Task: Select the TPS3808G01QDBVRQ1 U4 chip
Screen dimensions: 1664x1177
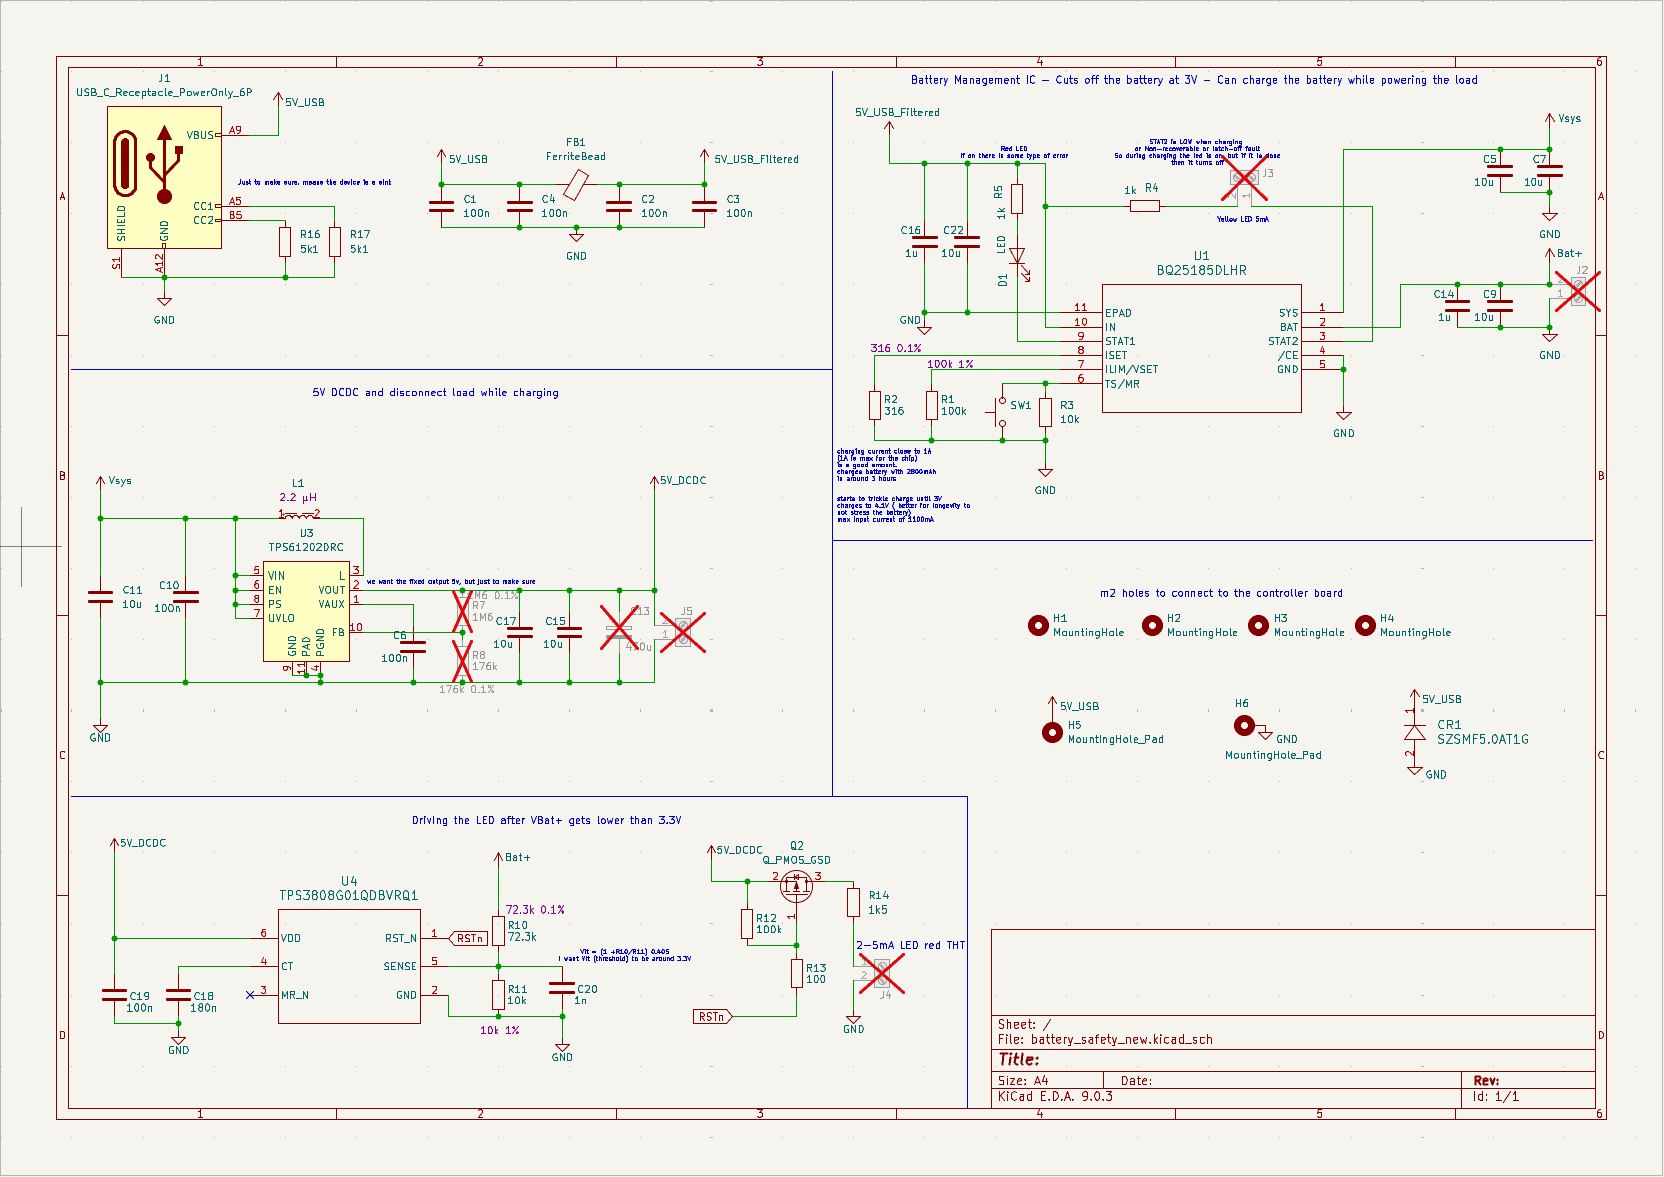Action: pos(348,966)
